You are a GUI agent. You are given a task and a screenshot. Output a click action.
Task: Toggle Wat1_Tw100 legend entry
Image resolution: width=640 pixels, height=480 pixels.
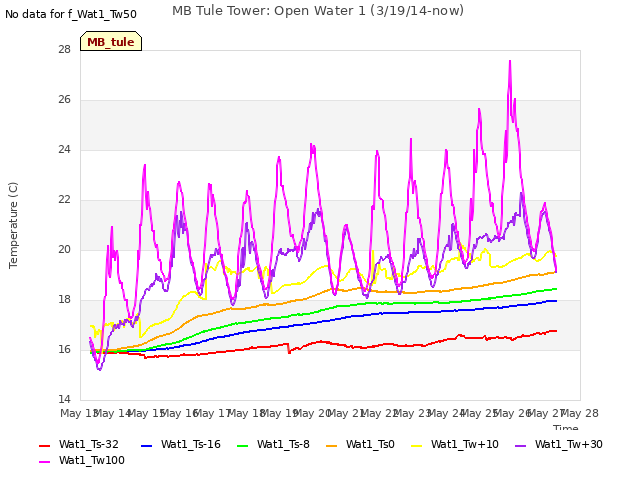(x=82, y=460)
